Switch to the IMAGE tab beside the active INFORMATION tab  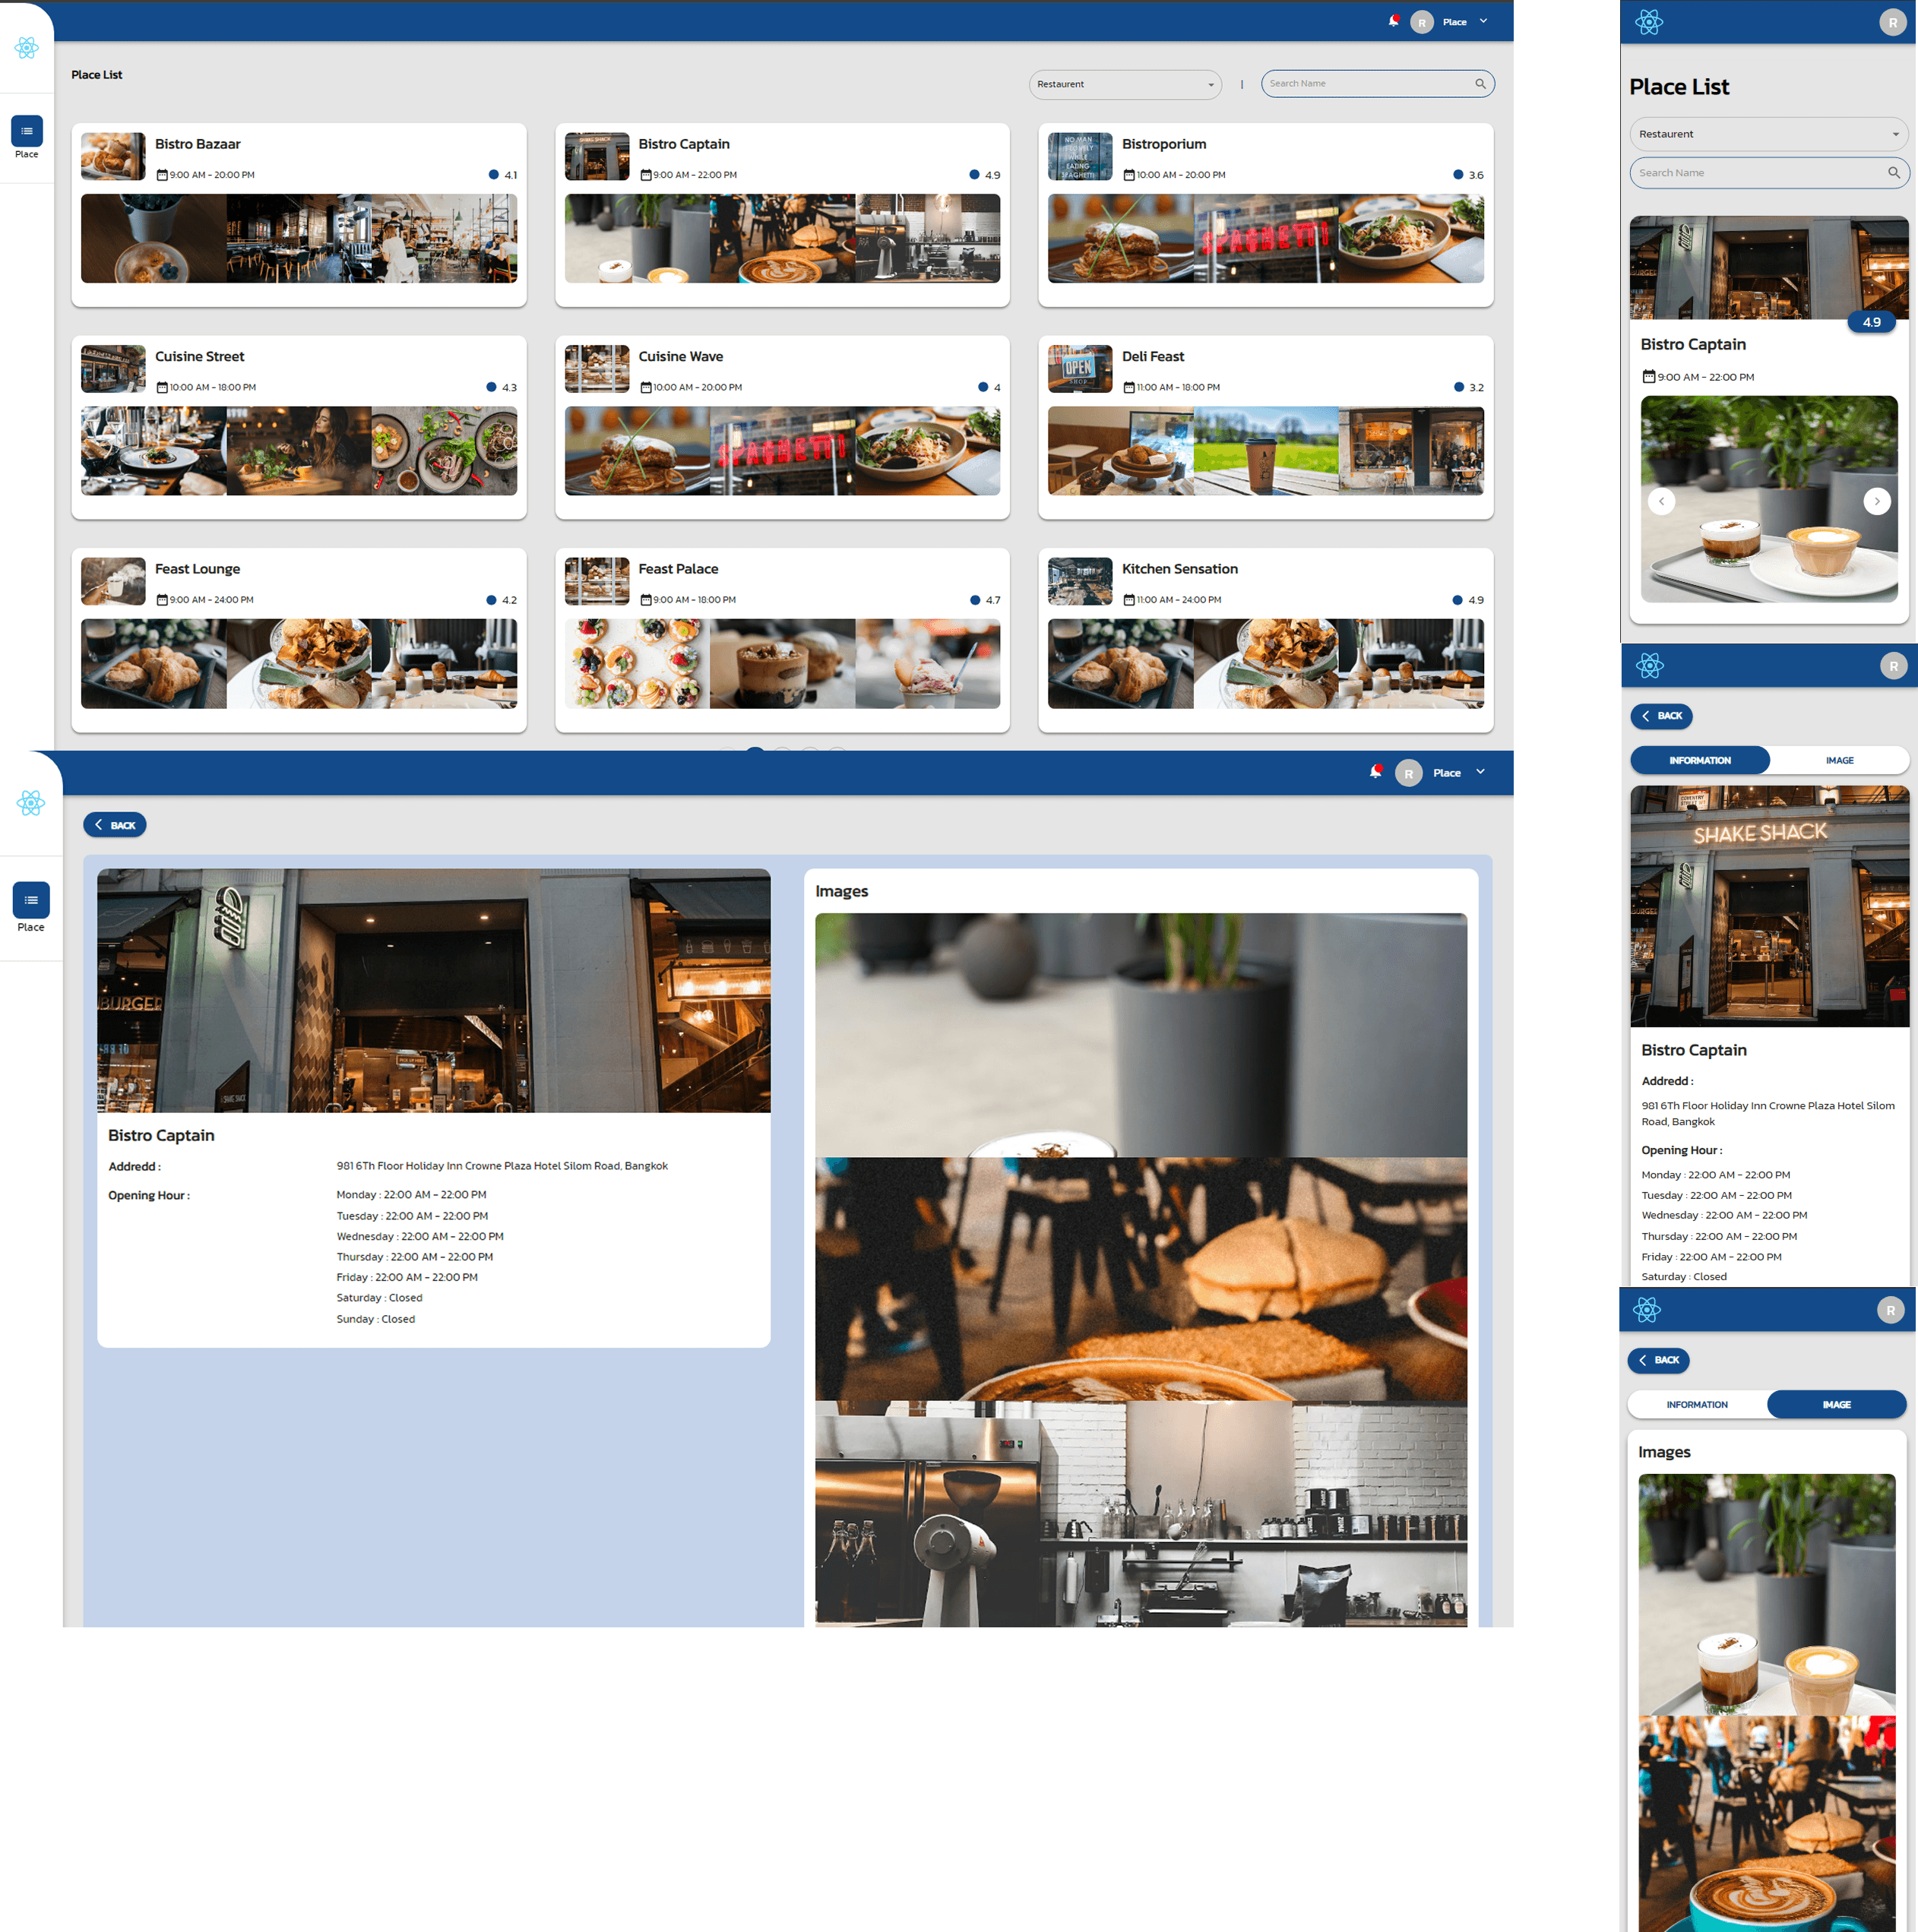click(x=1838, y=760)
